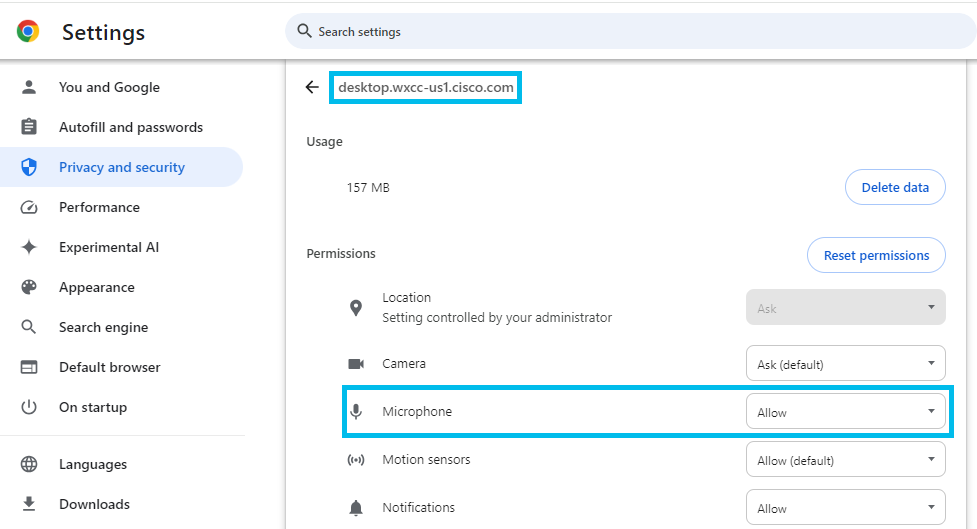Click the On startup power icon
977x529 pixels.
(x=29, y=407)
